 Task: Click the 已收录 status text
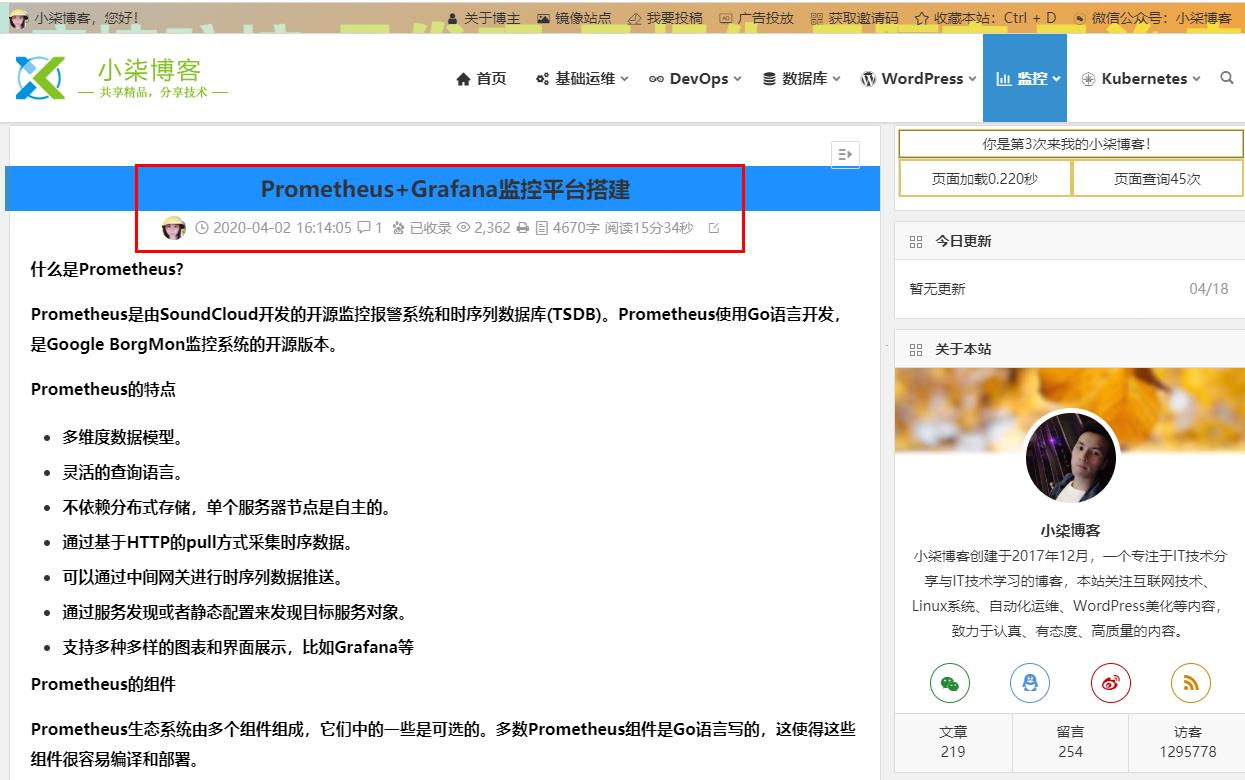[x=430, y=228]
